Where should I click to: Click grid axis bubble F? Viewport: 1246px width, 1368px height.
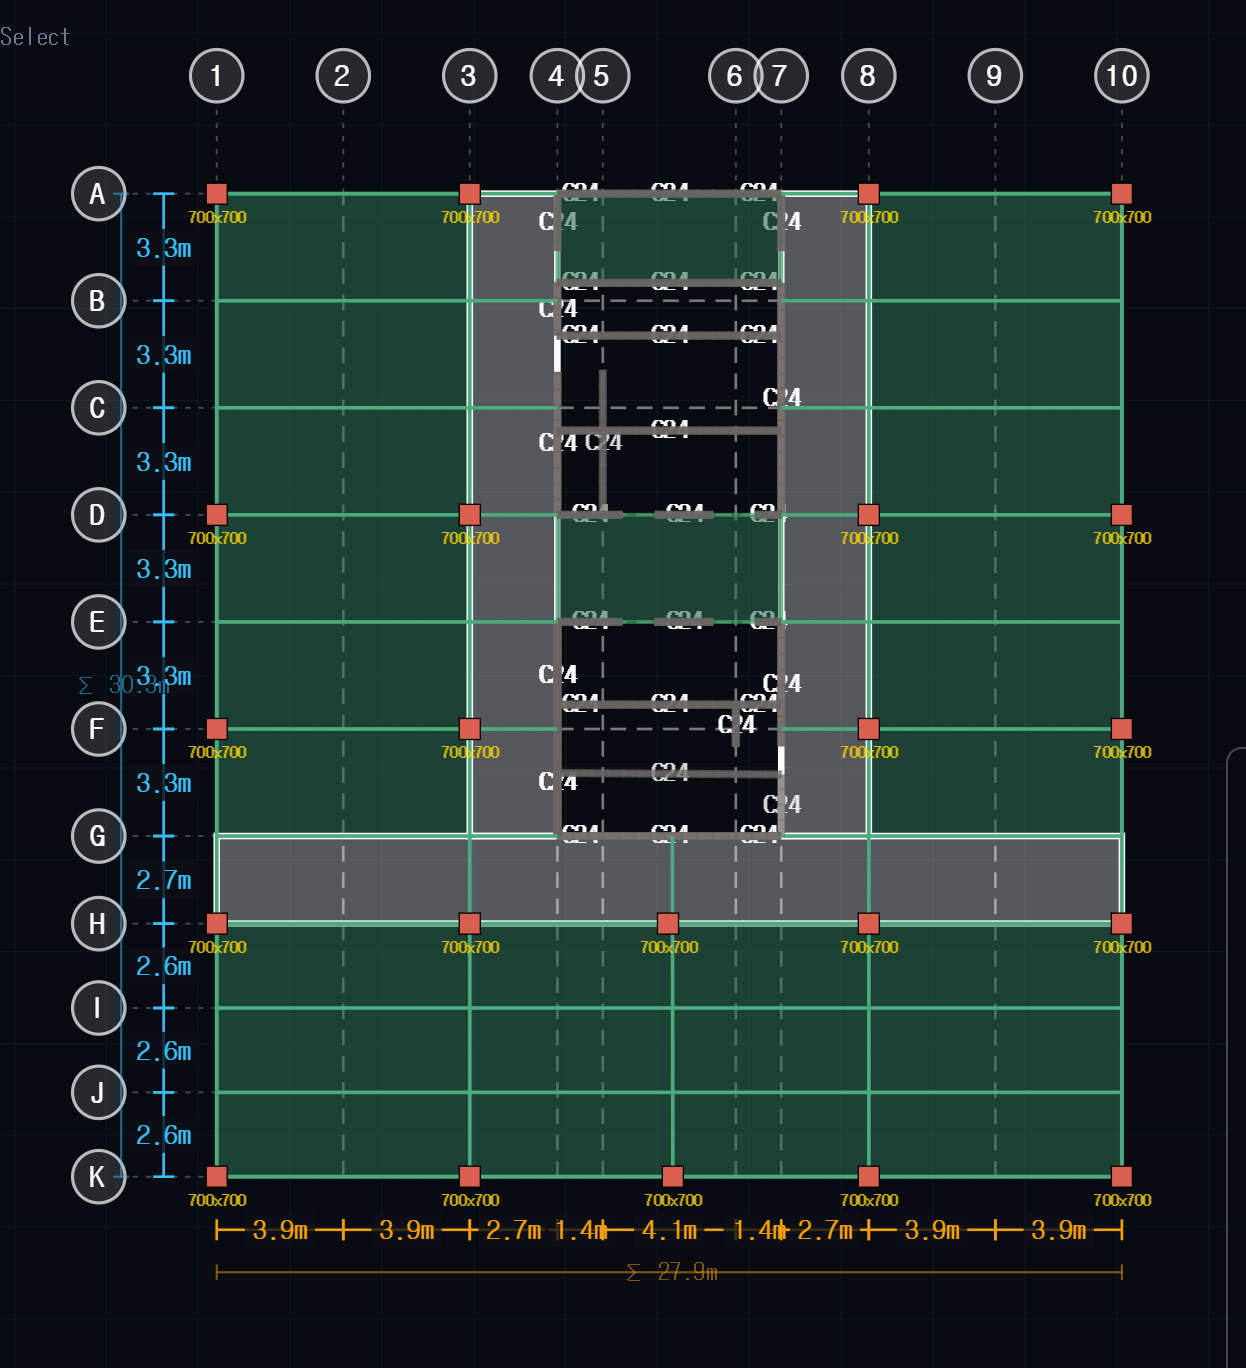coord(98,729)
